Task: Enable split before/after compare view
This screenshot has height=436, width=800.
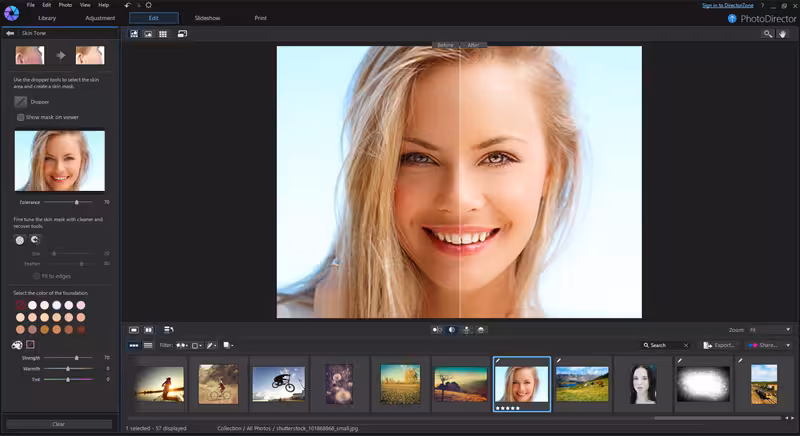Action: pos(452,330)
